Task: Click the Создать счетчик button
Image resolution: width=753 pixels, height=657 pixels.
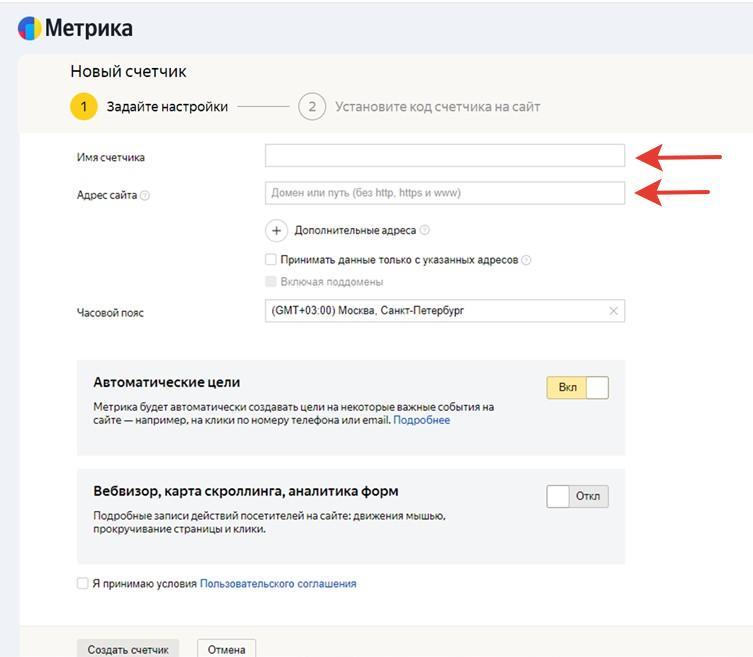Action: click(x=128, y=649)
